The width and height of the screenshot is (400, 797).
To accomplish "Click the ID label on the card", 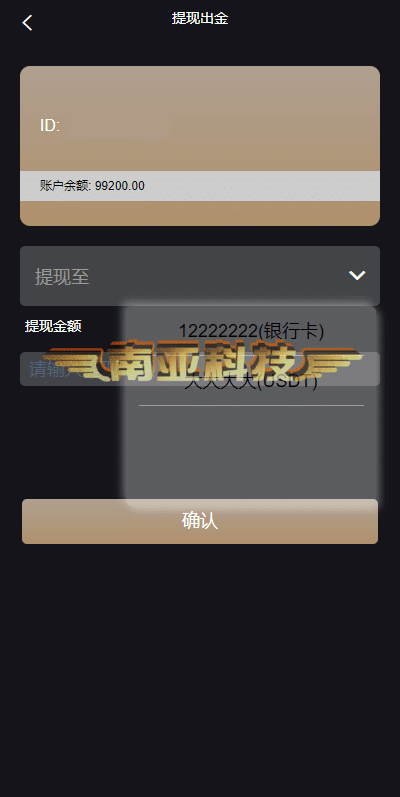I will tap(50, 126).
